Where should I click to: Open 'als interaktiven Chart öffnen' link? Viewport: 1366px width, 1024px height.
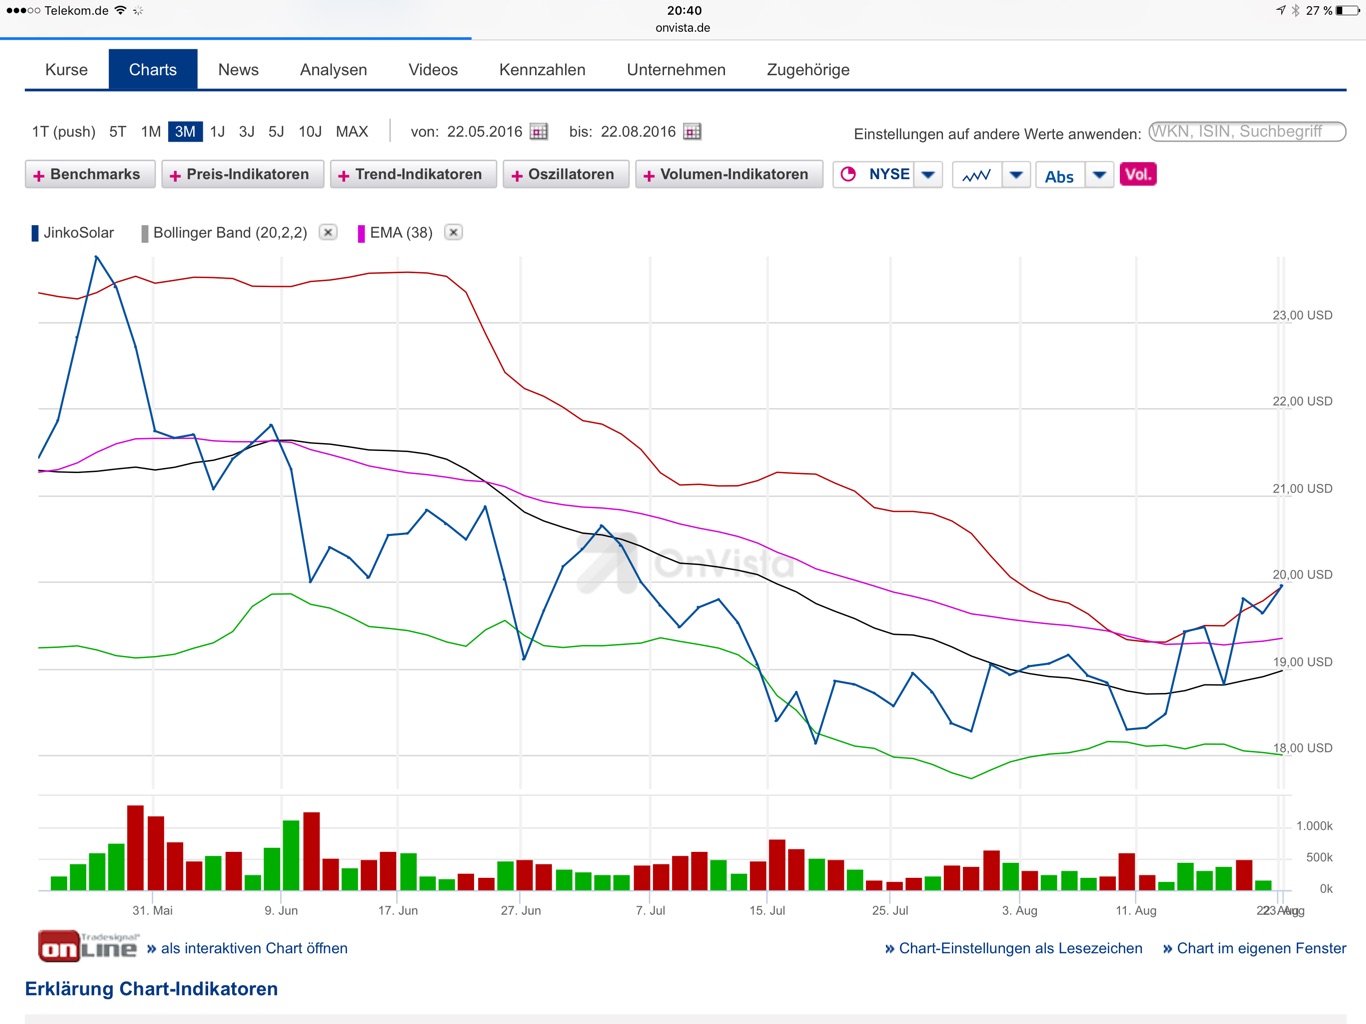[x=254, y=948]
